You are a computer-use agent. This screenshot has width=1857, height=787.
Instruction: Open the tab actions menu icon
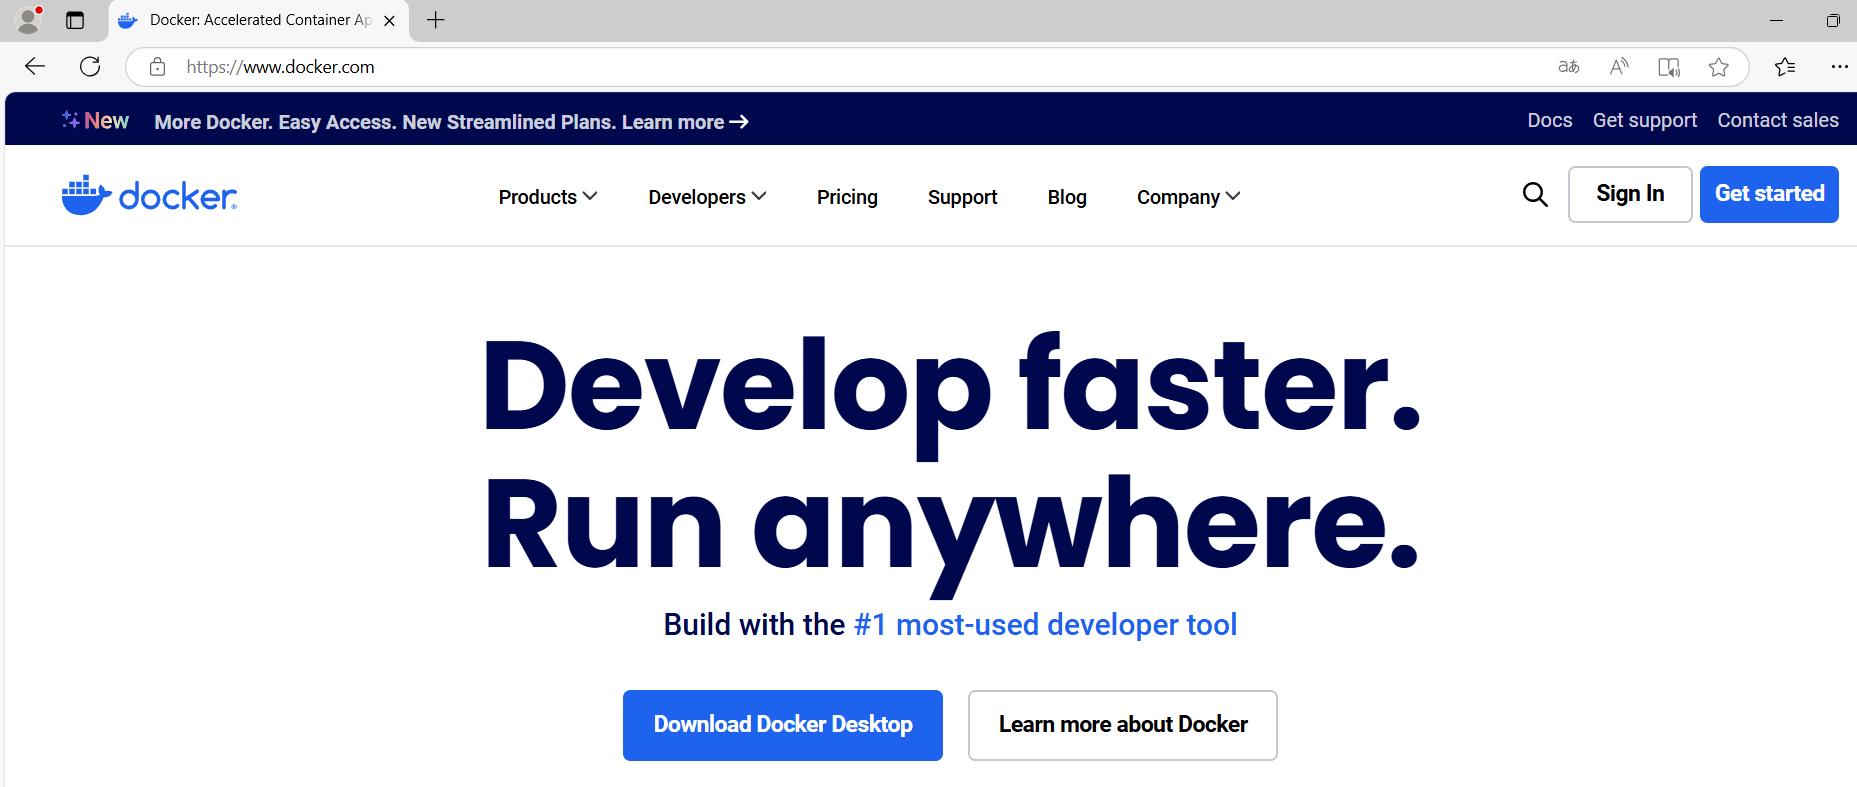click(75, 20)
